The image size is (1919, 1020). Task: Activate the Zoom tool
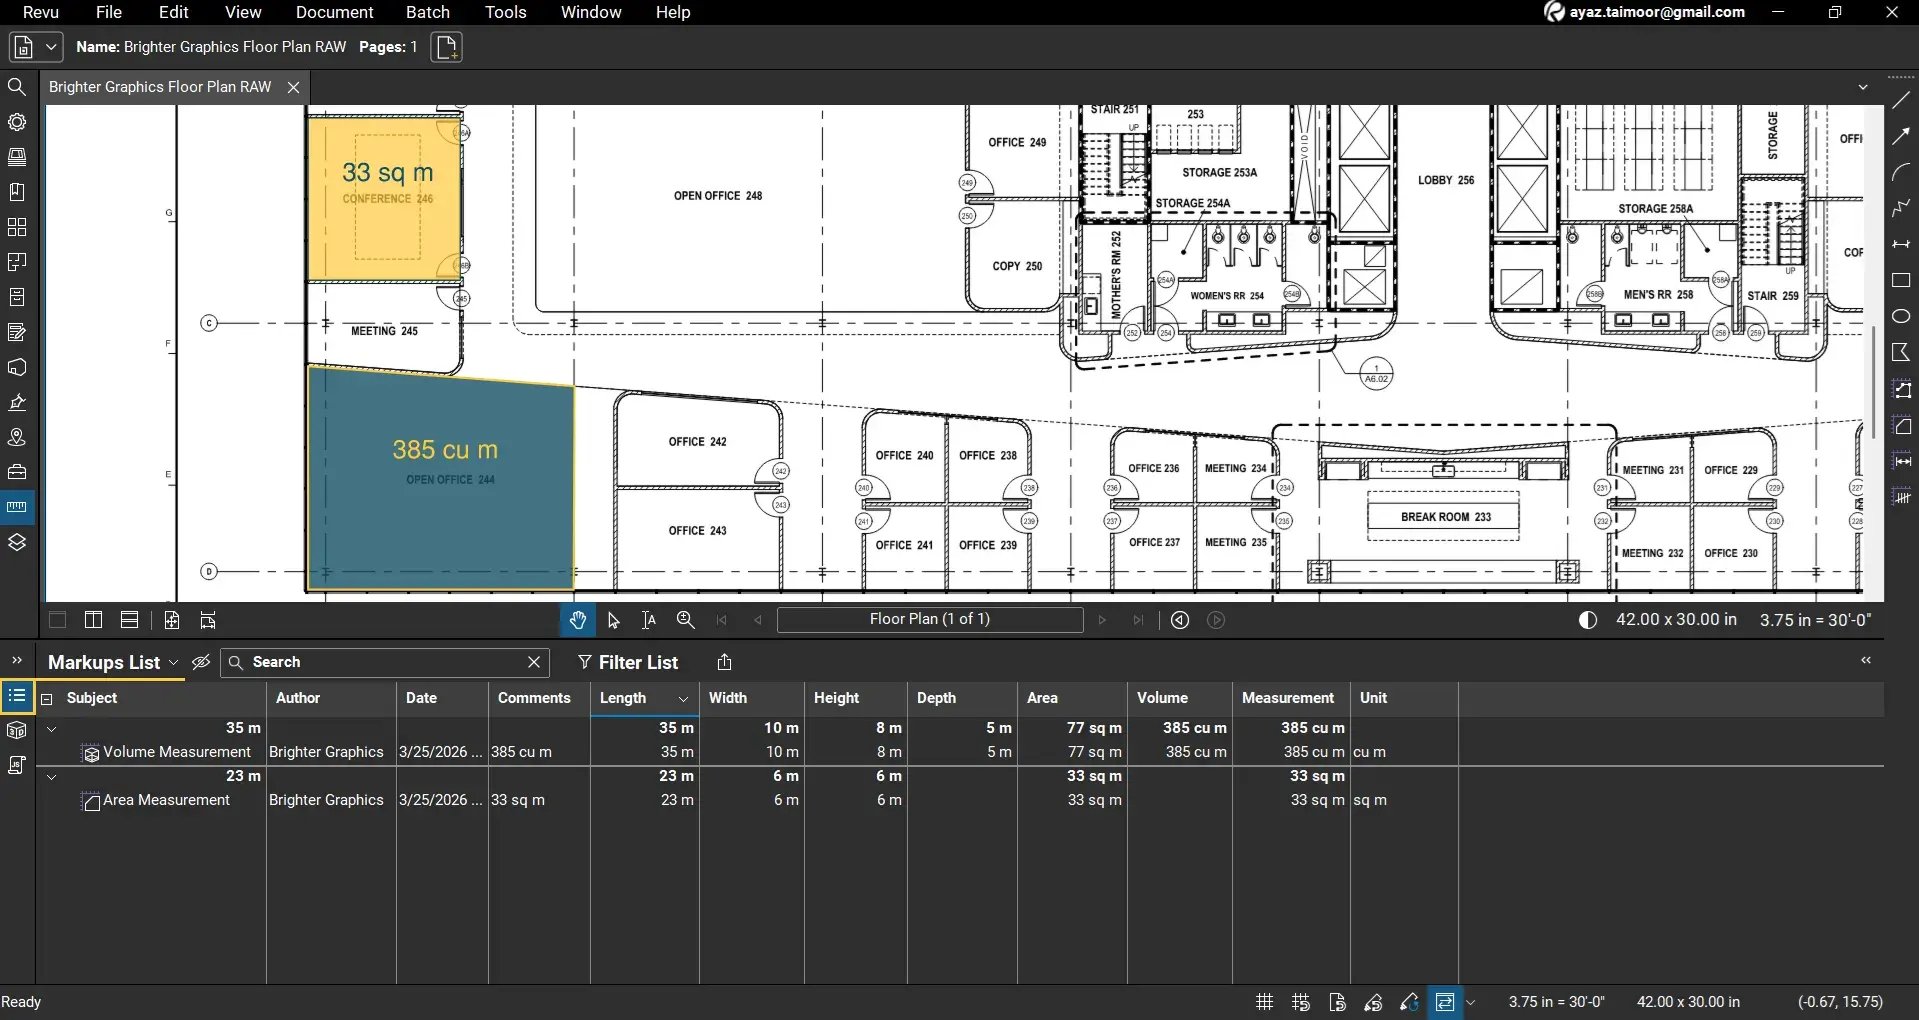tap(684, 620)
